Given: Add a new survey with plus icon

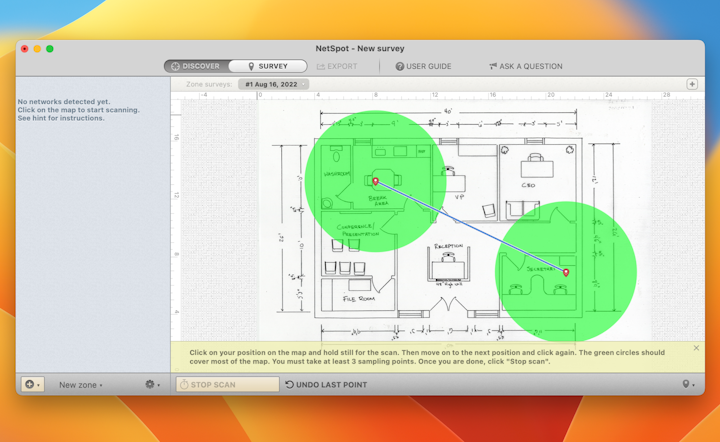Looking at the screenshot, I should pos(692,84).
